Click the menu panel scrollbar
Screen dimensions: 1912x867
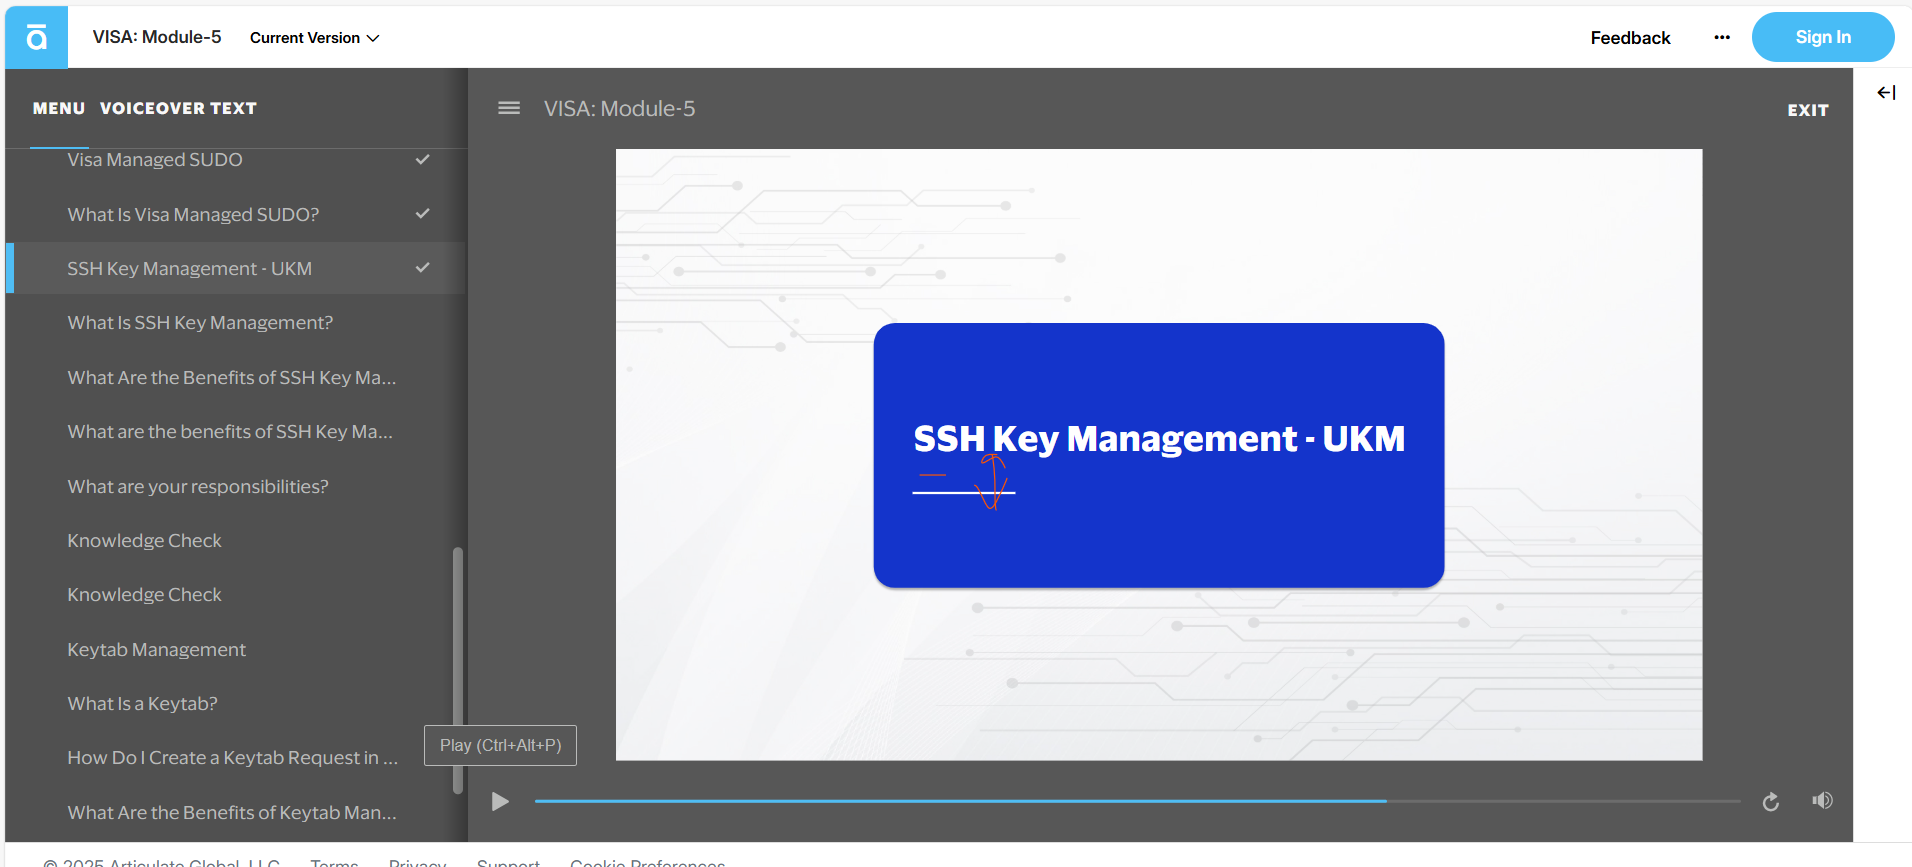pyautogui.click(x=458, y=670)
